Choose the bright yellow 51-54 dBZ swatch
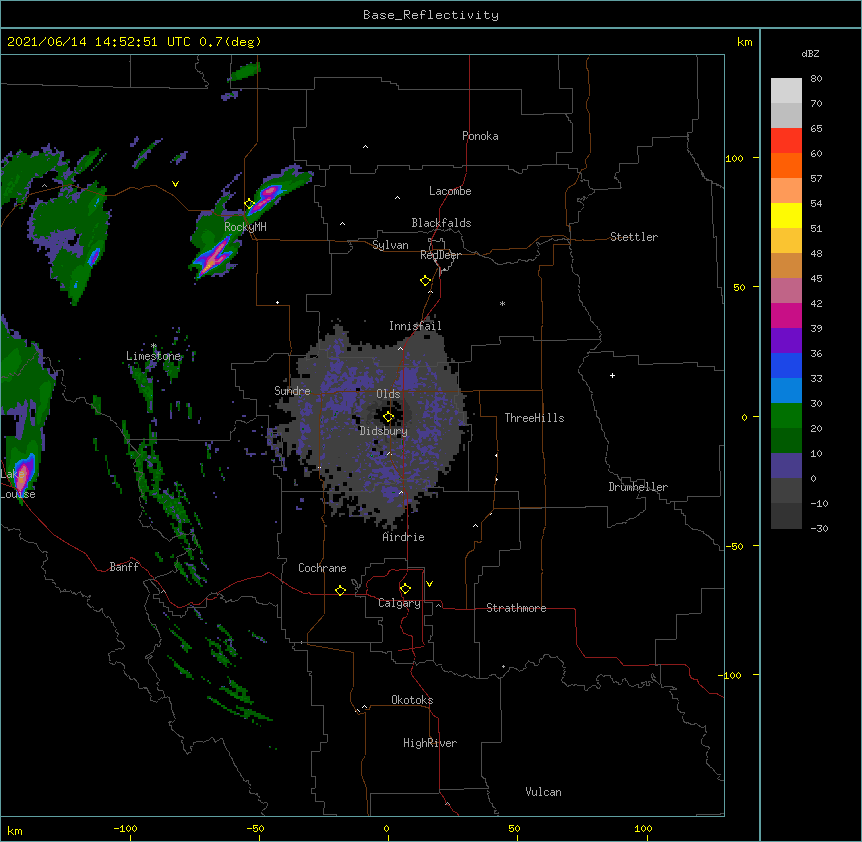Image resolution: width=862 pixels, height=842 pixels. [x=786, y=215]
